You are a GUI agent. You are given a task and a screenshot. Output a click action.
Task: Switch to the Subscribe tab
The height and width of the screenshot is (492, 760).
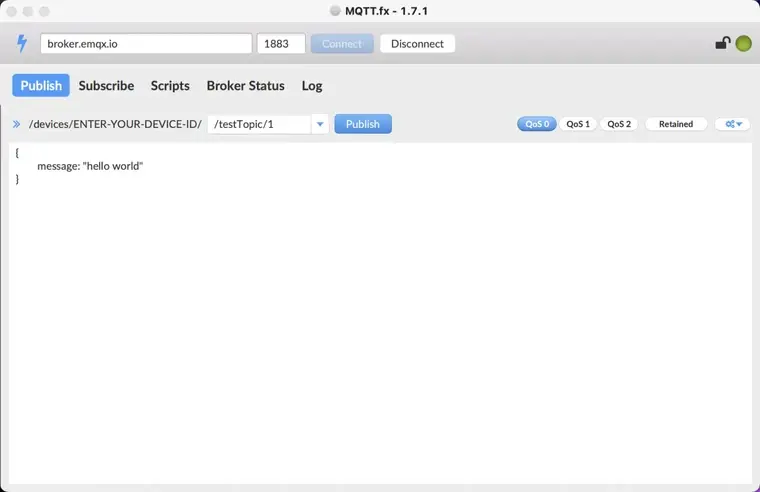pos(106,86)
